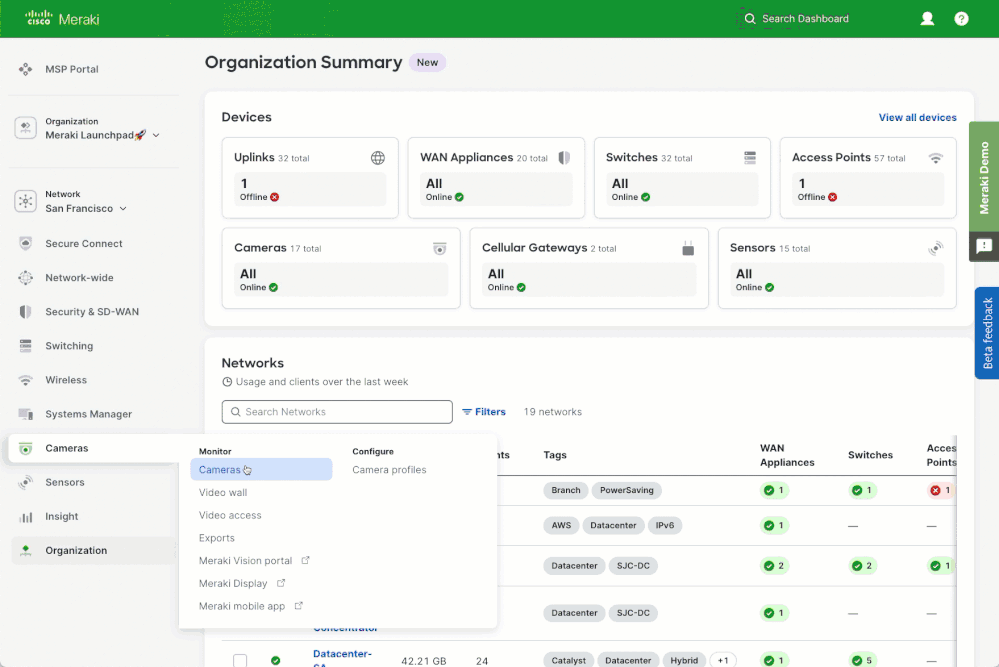The height and width of the screenshot is (667, 999).
Task: Click the AWS tag pill
Action: [x=561, y=526]
